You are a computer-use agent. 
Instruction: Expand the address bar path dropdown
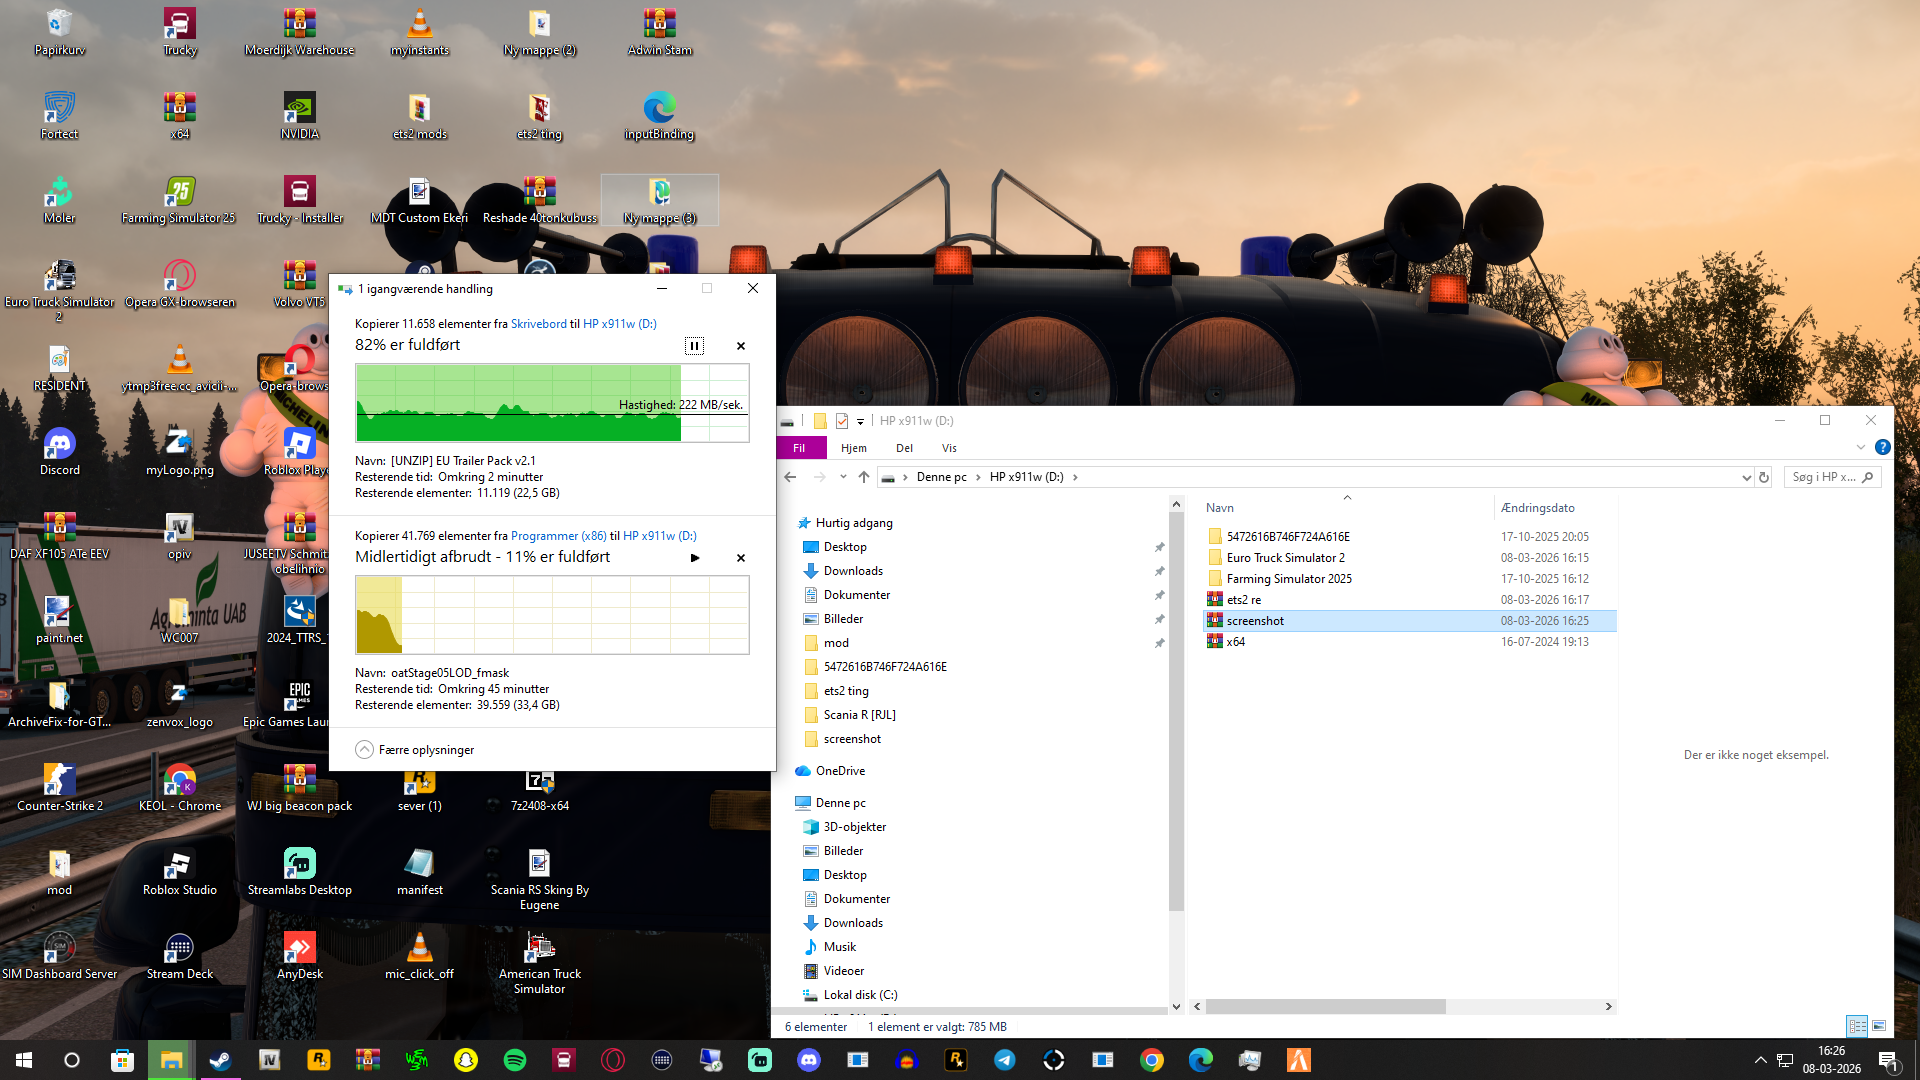pos(1746,477)
